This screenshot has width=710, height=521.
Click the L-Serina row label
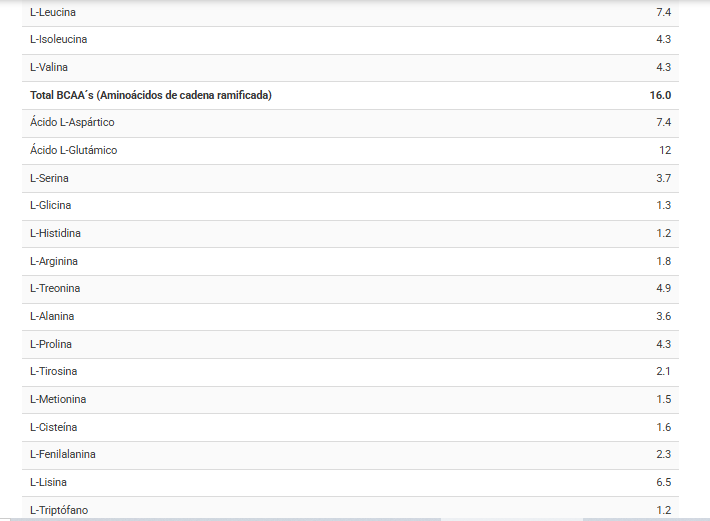click(50, 178)
